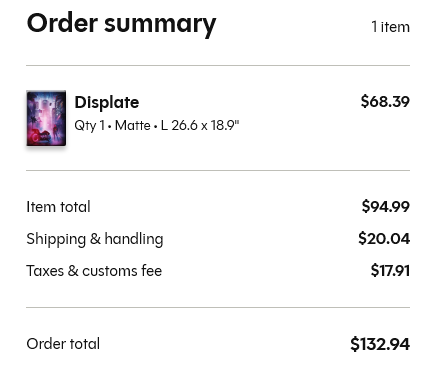Click the divider line above Item total
Image resolution: width=437 pixels, height=370 pixels.
(218, 170)
